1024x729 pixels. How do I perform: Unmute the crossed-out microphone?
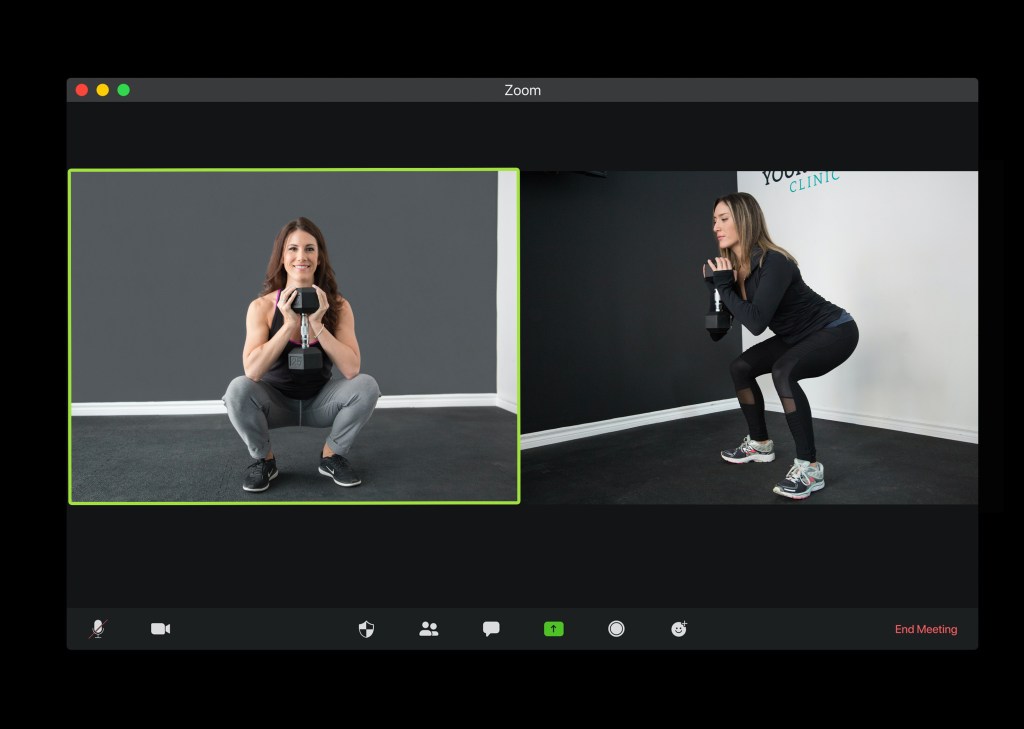click(x=98, y=629)
